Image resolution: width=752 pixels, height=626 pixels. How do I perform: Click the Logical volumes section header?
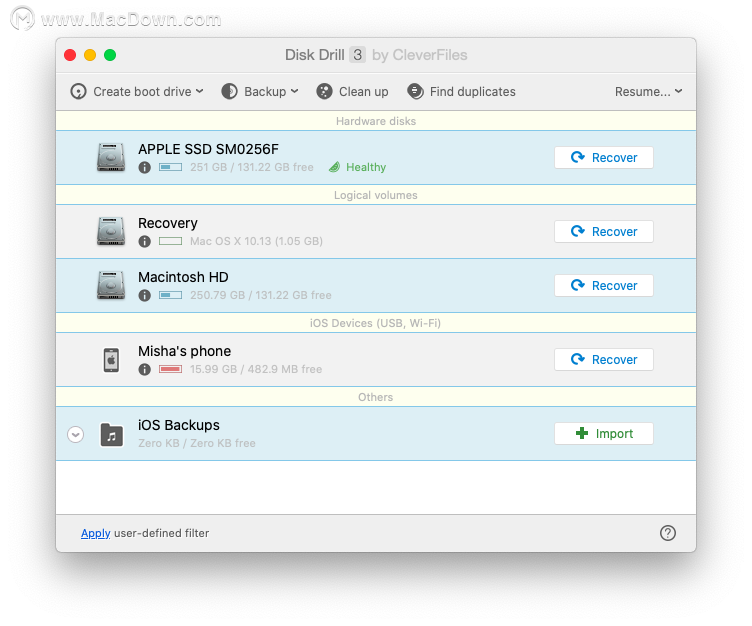pos(376,195)
